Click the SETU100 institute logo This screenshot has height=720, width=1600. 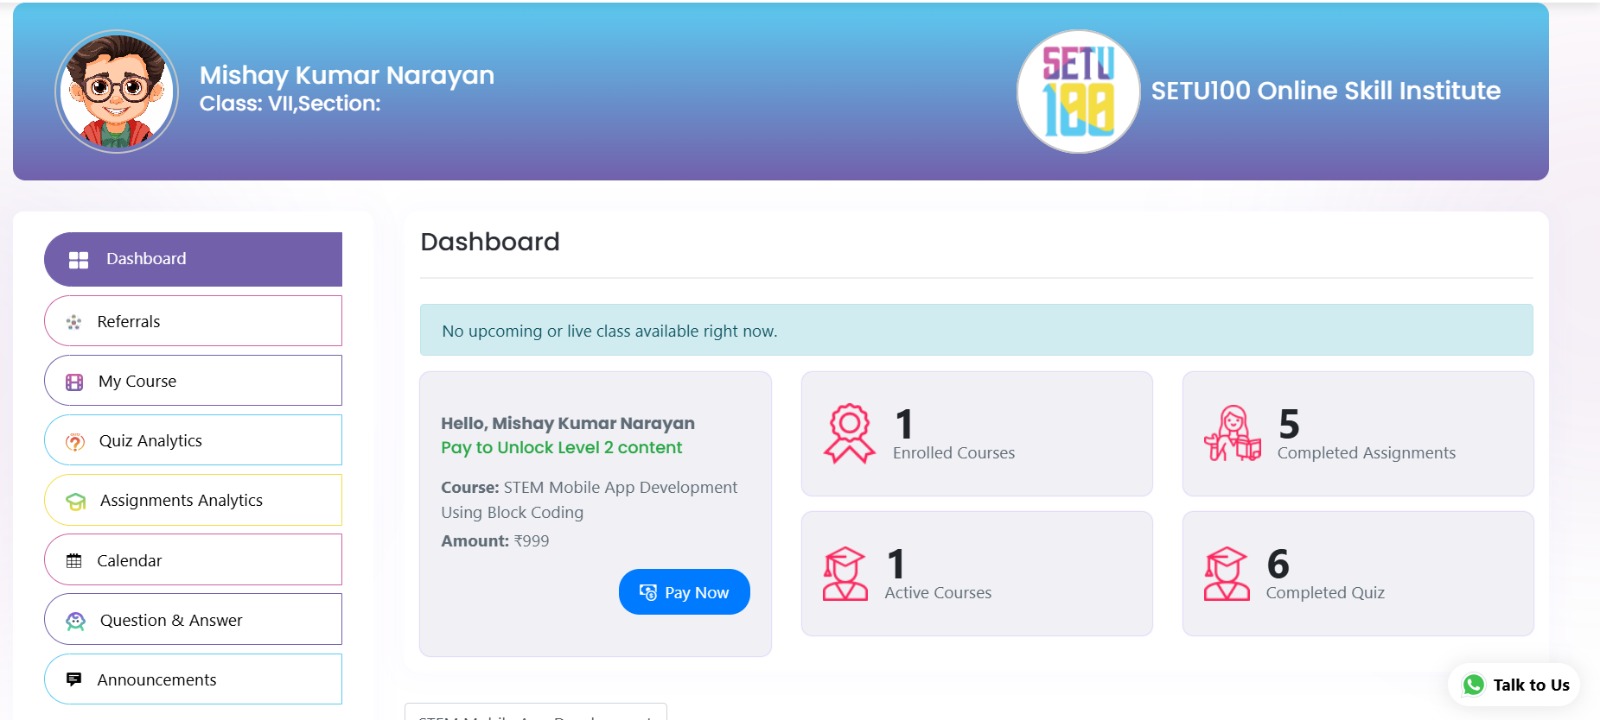click(1078, 91)
